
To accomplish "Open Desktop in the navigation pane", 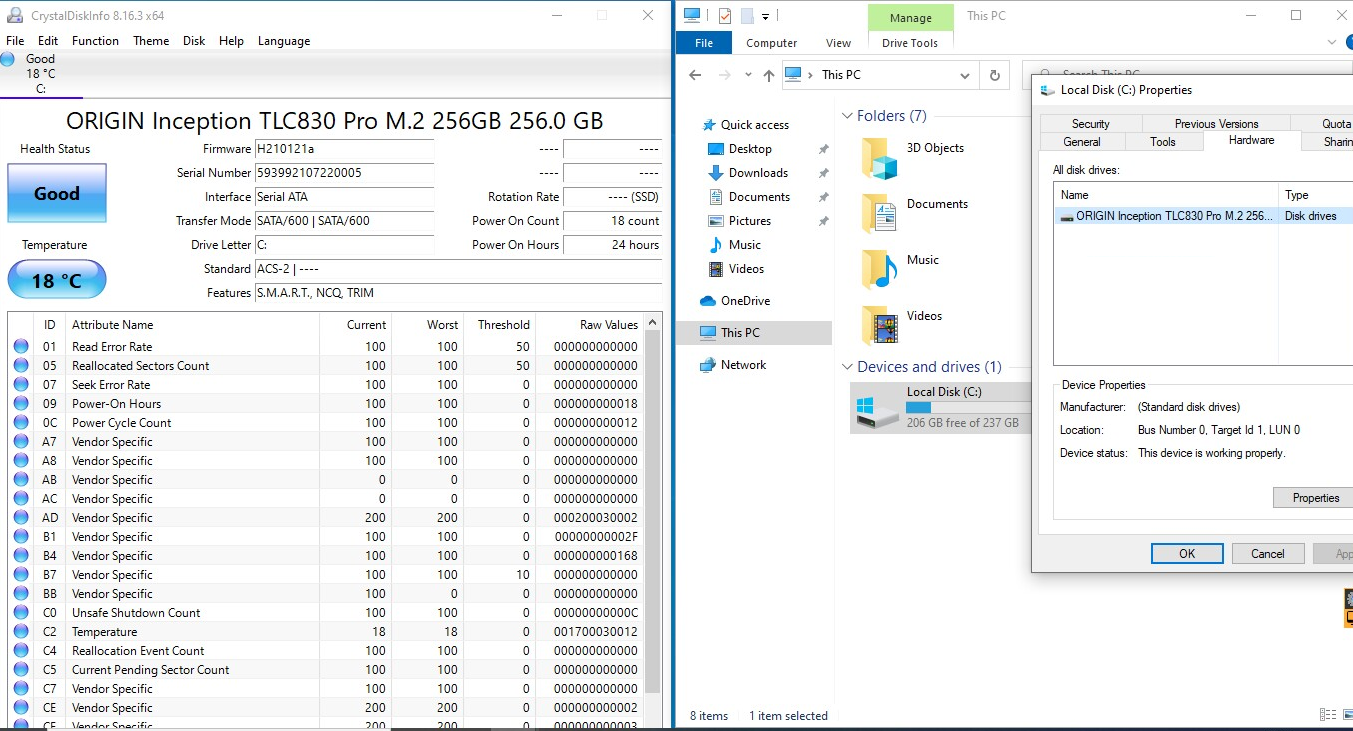I will [750, 149].
